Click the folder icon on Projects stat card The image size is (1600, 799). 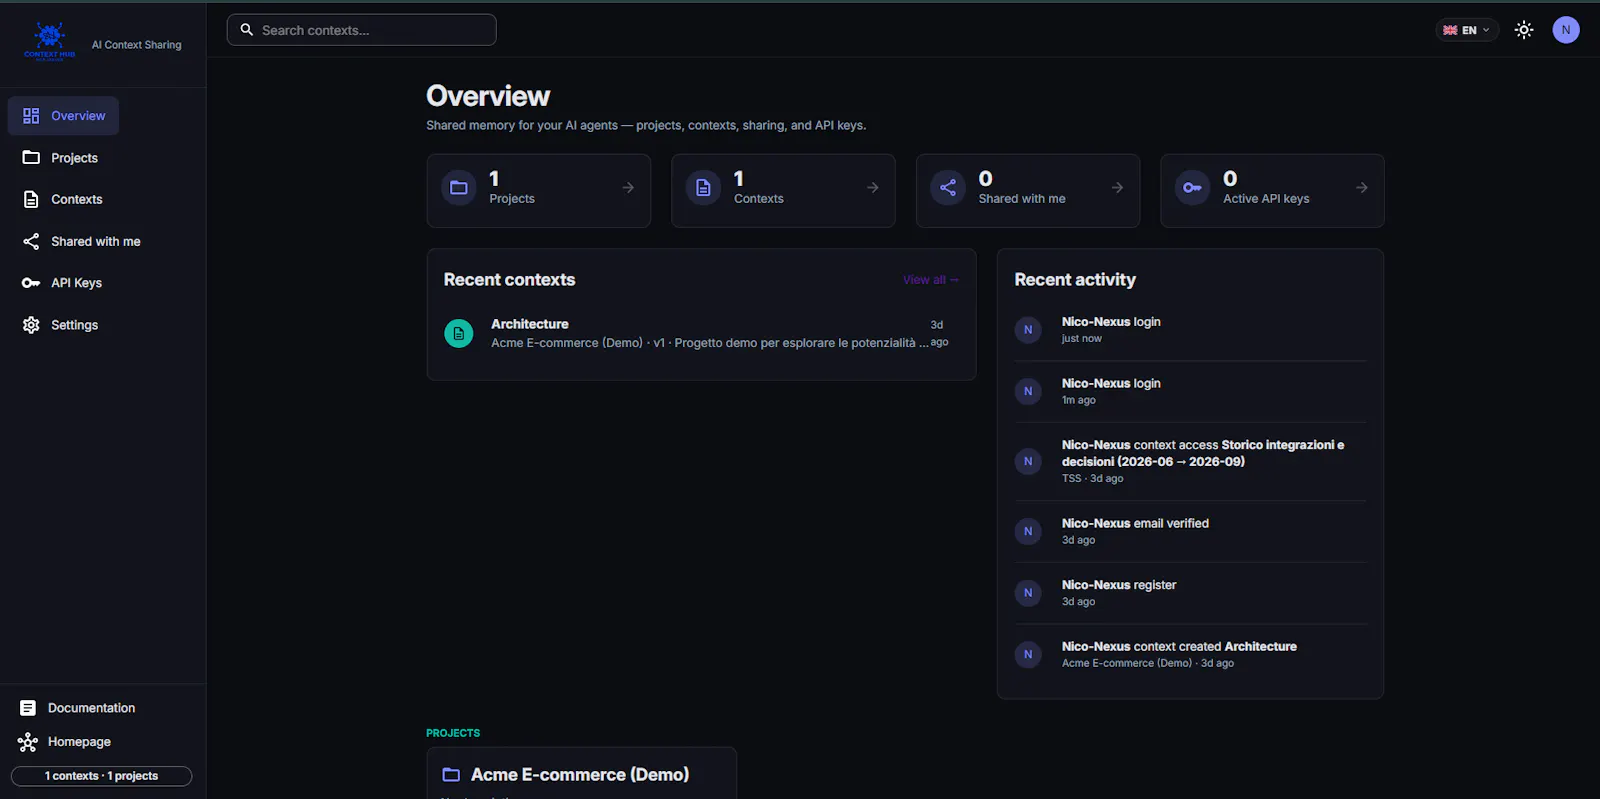click(459, 188)
